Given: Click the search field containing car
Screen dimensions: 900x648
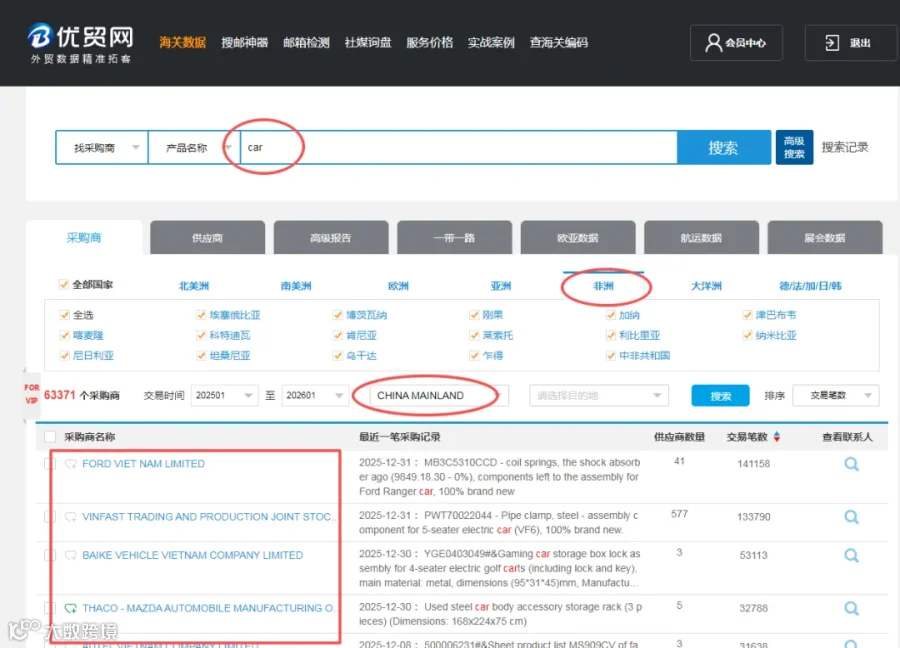Looking at the screenshot, I should coord(458,148).
